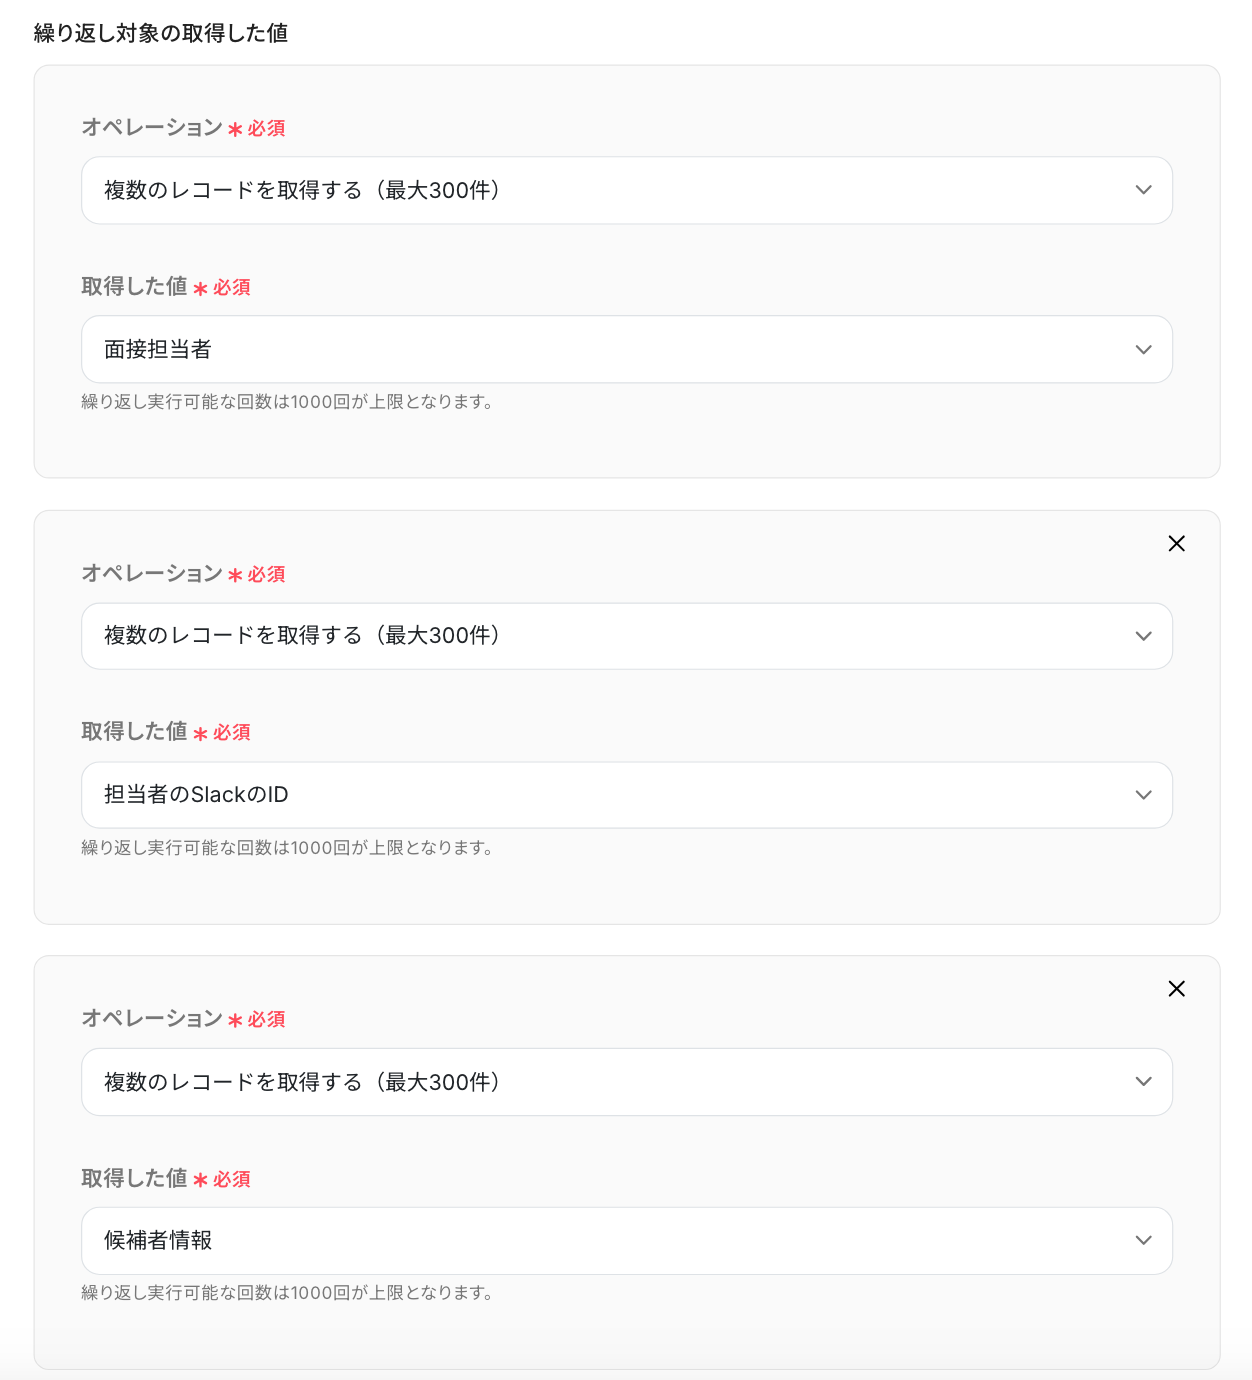Open the 候補者情報 value dropdown
Screen dimensions: 1252x1380
coord(627,1240)
